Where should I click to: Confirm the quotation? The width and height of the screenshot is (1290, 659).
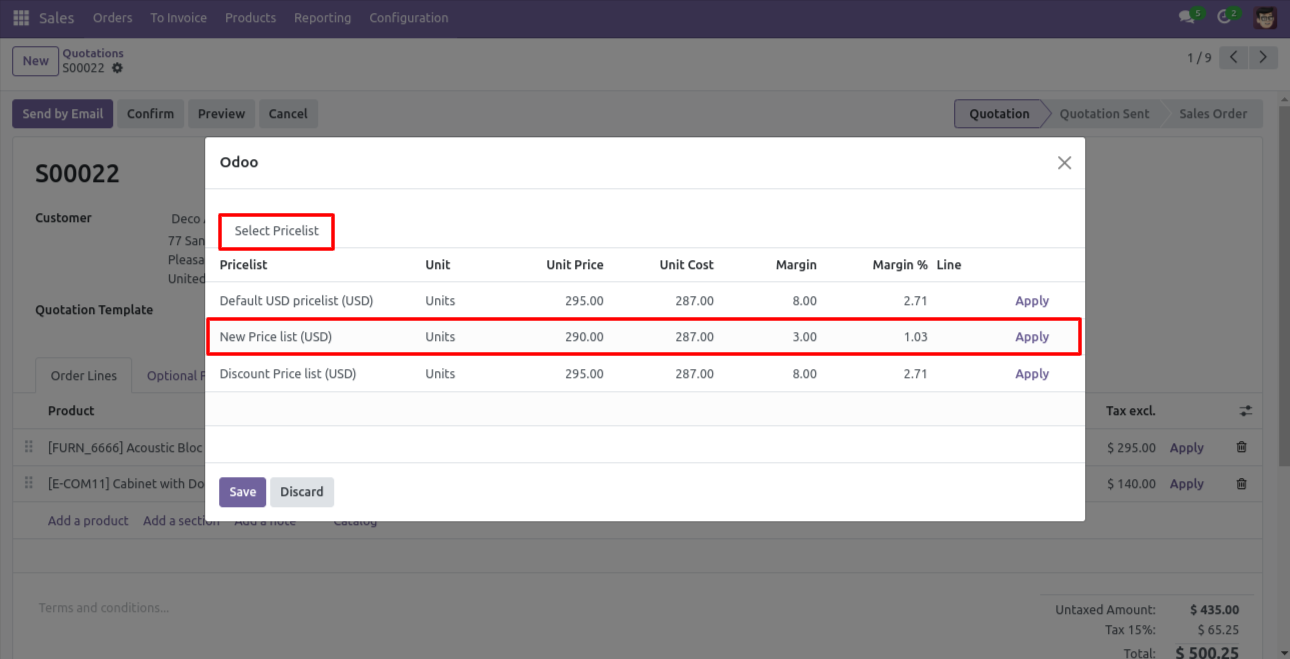(x=150, y=114)
